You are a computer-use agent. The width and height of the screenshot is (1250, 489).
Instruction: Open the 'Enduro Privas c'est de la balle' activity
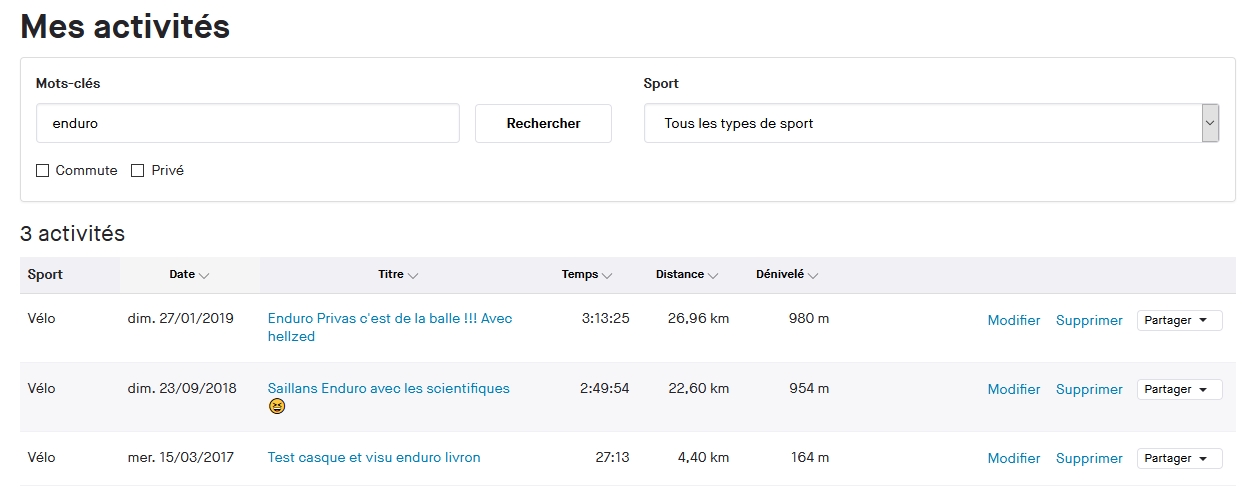pyautogui.click(x=390, y=327)
